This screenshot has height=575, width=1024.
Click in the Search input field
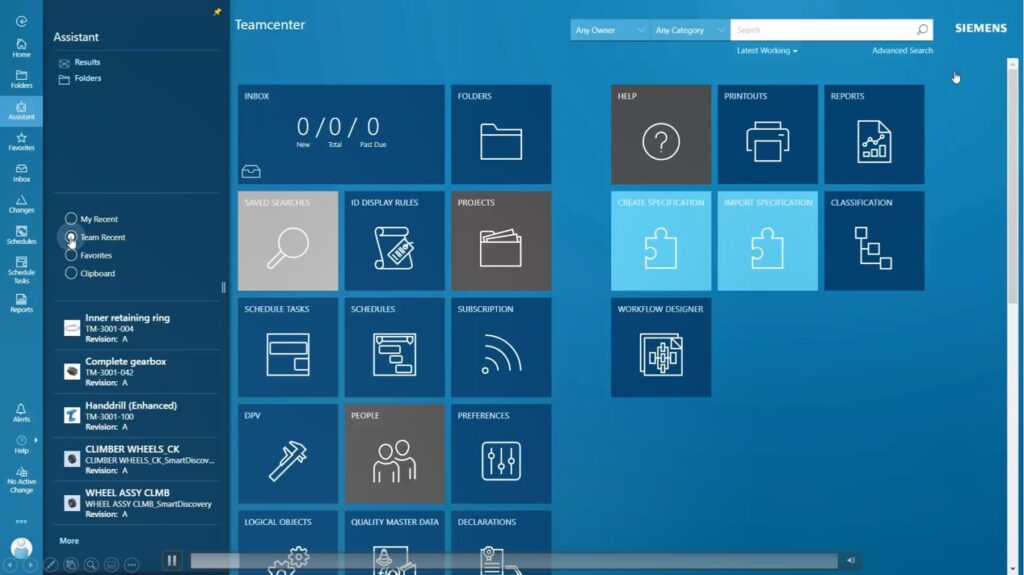[x=823, y=30]
